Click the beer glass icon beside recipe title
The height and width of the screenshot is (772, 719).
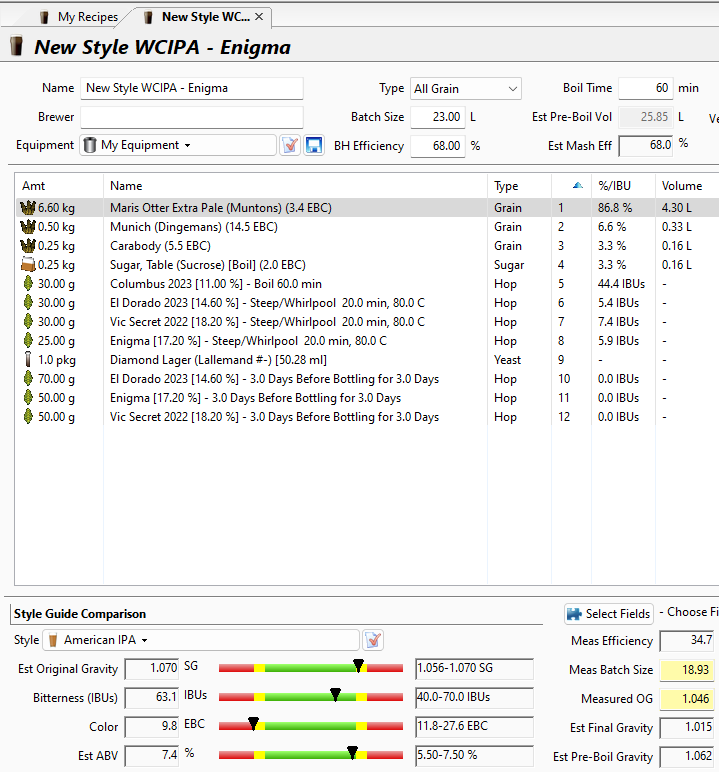[17, 46]
